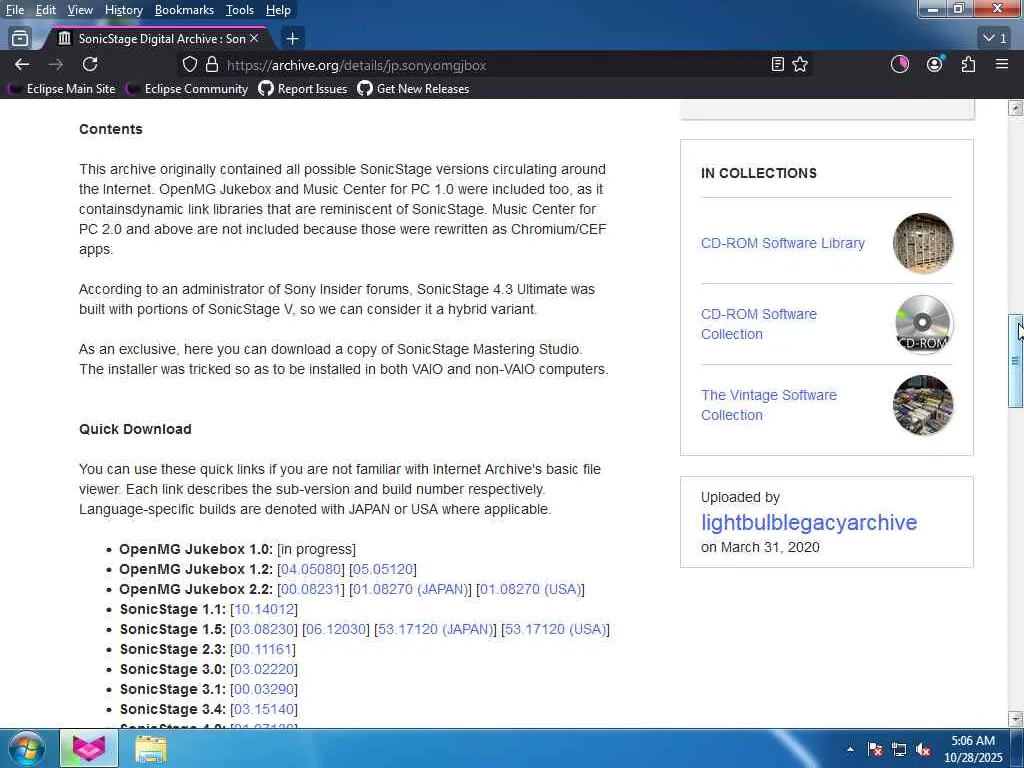The height and width of the screenshot is (768, 1024).
Task: Open the pink browser icon in taskbar
Action: click(89, 748)
